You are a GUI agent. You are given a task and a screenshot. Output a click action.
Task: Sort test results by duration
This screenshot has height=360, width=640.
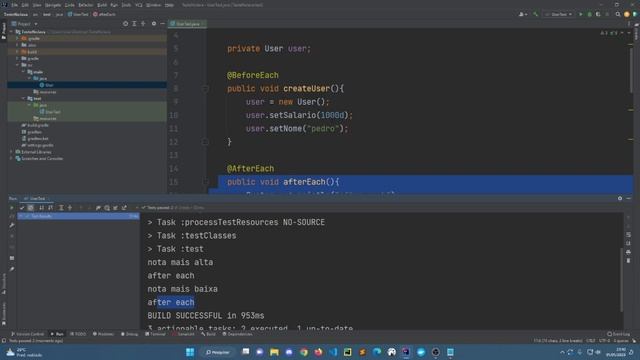[x=50, y=208]
